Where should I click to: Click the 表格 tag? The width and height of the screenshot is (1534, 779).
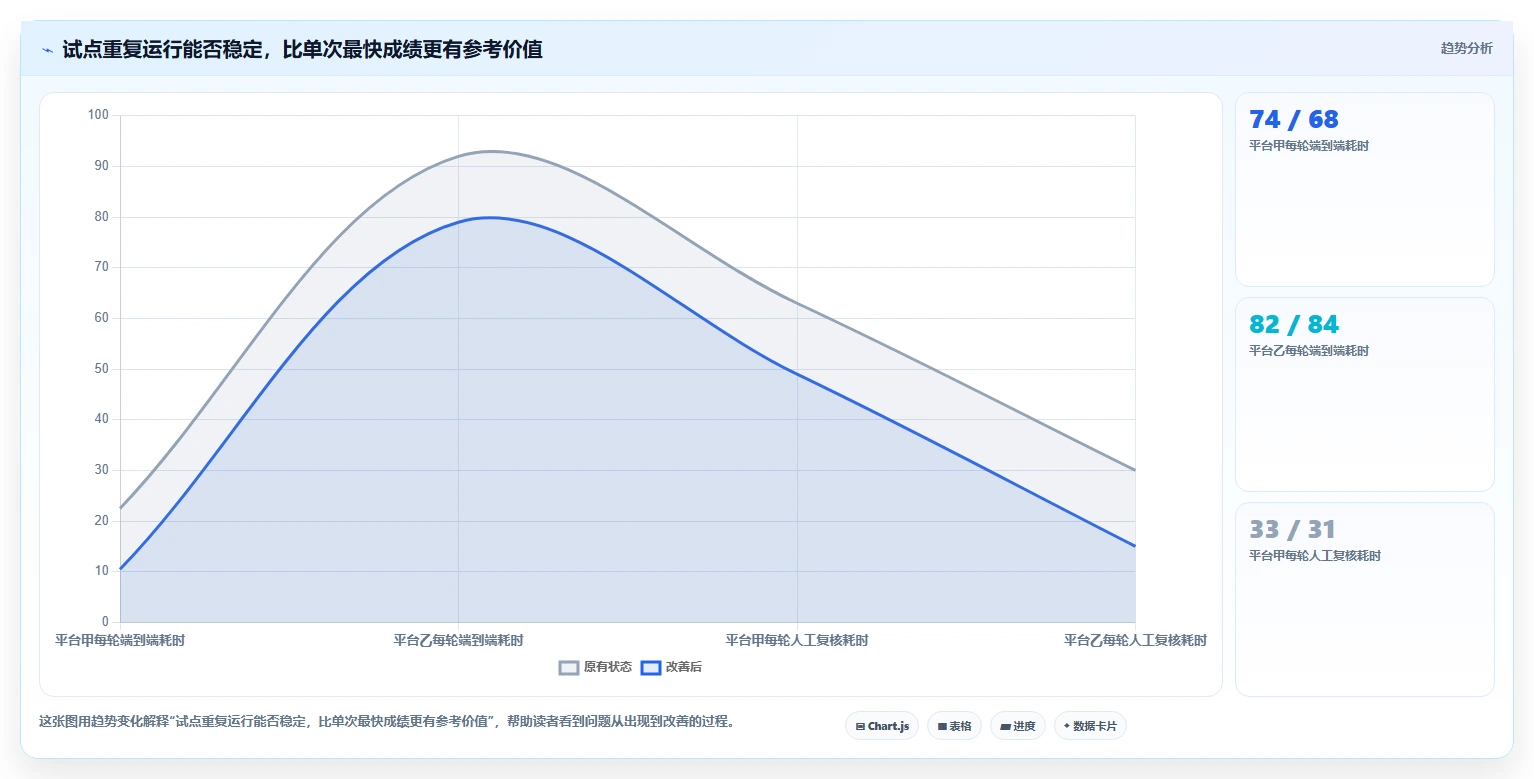point(954,726)
